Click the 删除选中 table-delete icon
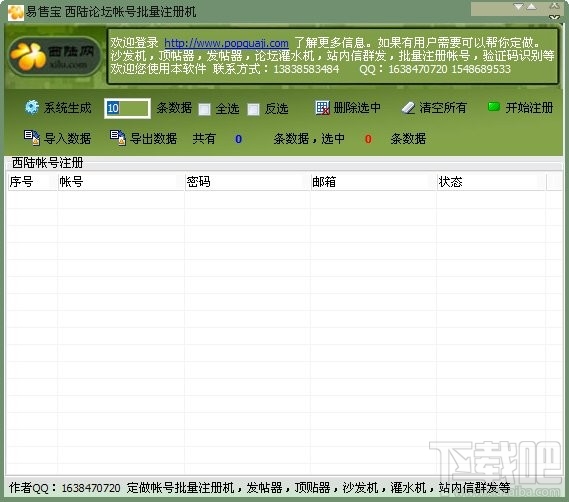 coord(322,108)
